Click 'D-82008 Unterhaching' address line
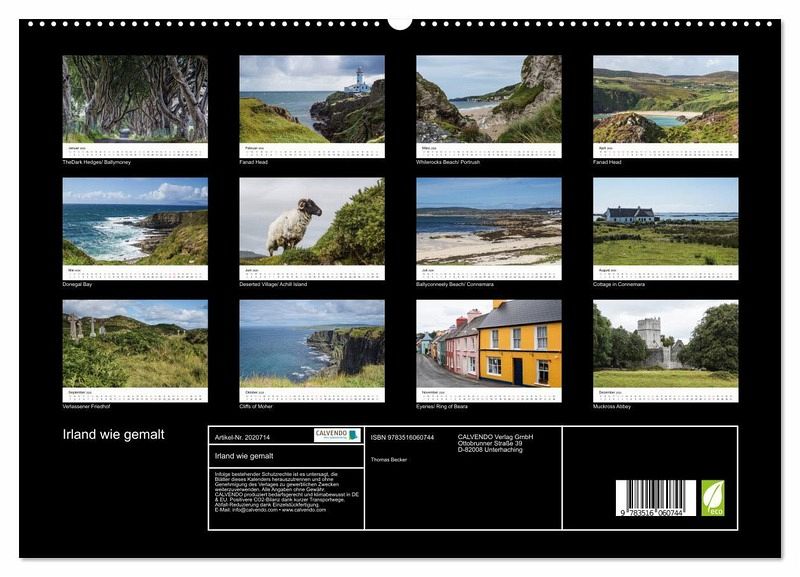 [x=490, y=450]
